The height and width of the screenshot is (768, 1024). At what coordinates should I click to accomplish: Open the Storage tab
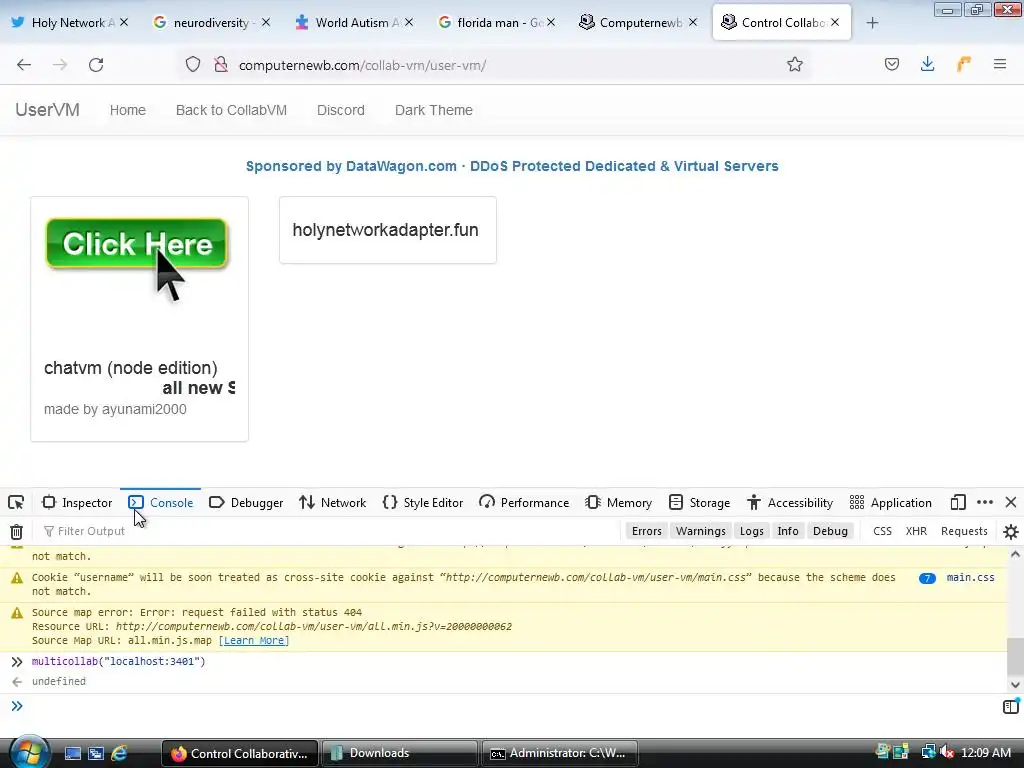699,502
